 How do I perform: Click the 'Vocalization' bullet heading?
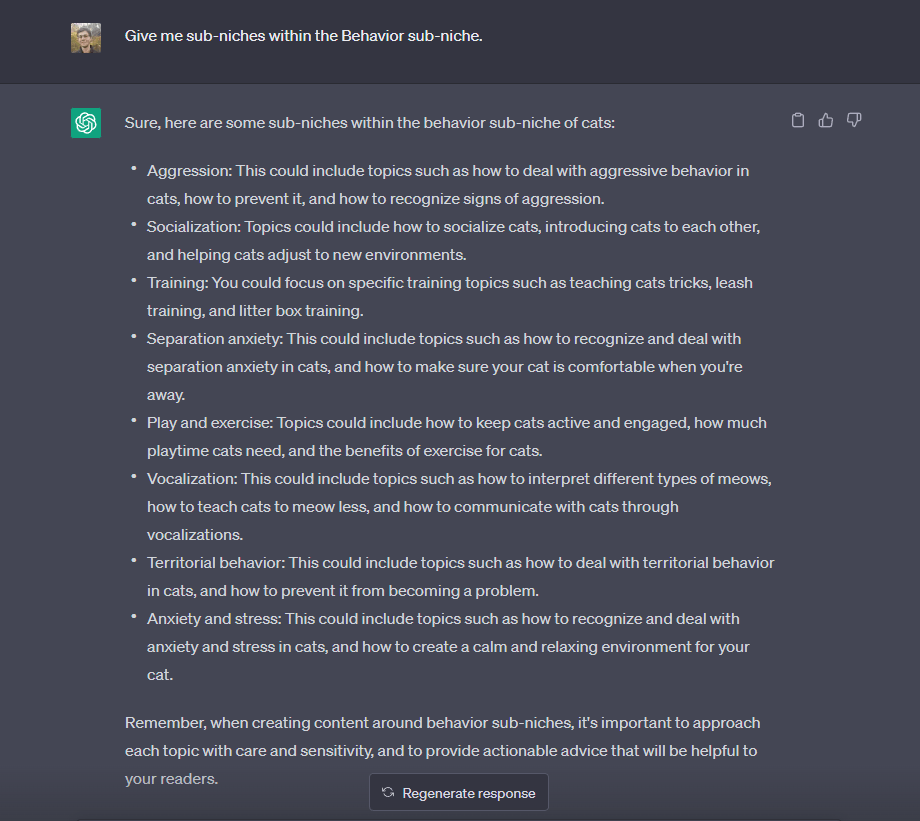(190, 479)
